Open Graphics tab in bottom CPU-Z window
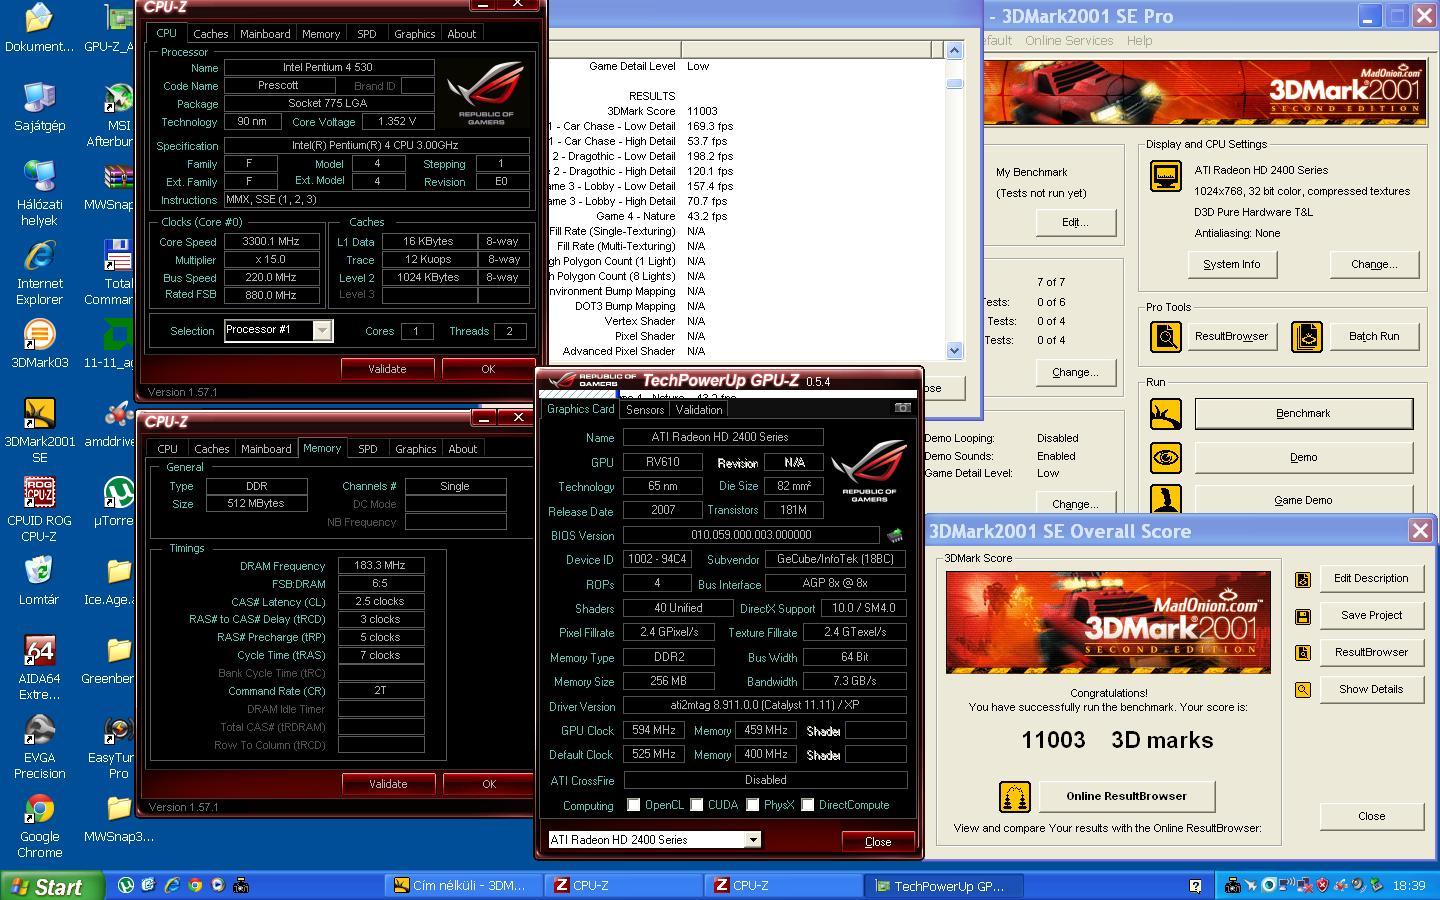1440x900 pixels. coord(415,449)
